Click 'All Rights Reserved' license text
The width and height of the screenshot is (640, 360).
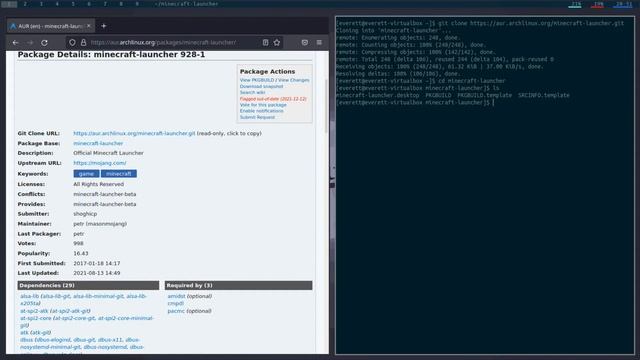click(x=98, y=184)
